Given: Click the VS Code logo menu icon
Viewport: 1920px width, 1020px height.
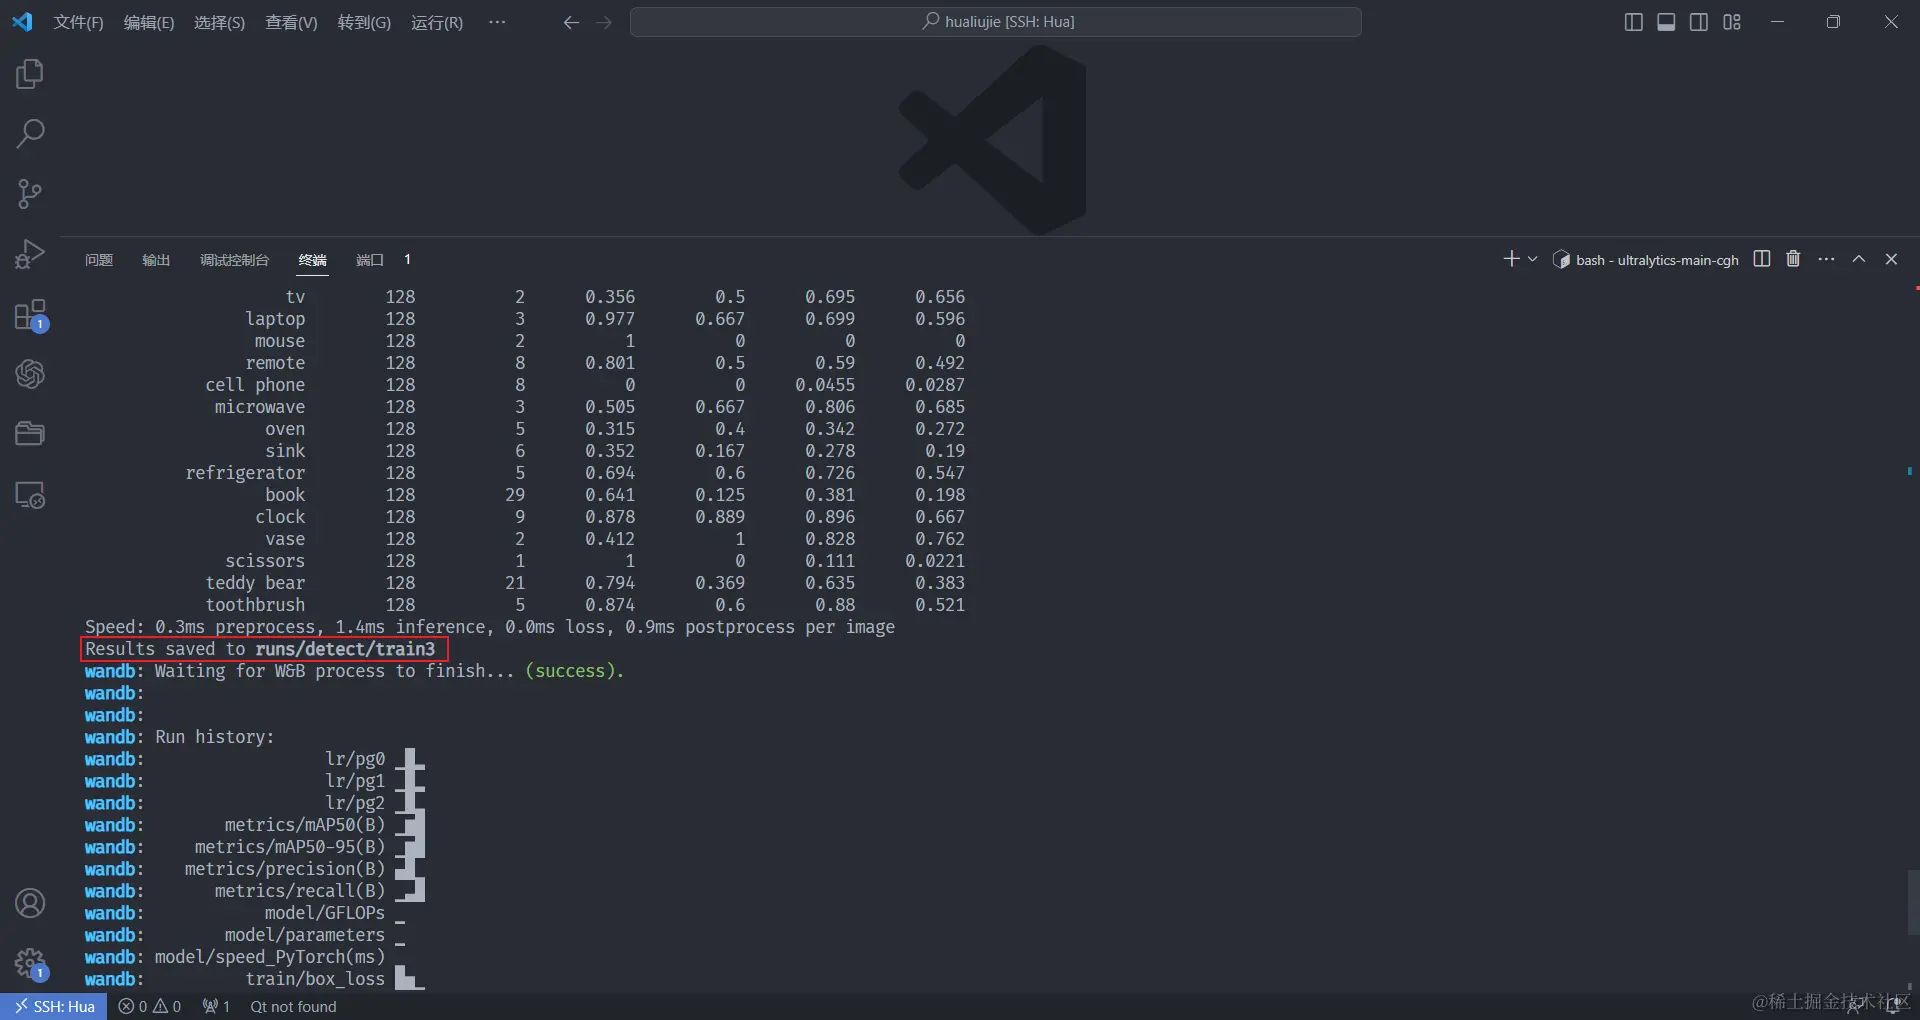Looking at the screenshot, I should 22,21.
